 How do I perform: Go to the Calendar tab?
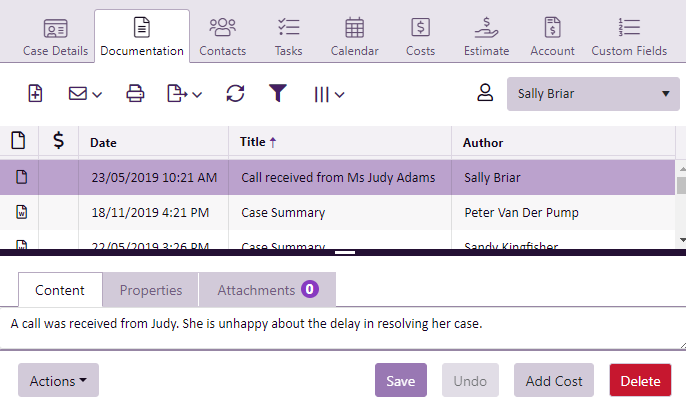354,37
